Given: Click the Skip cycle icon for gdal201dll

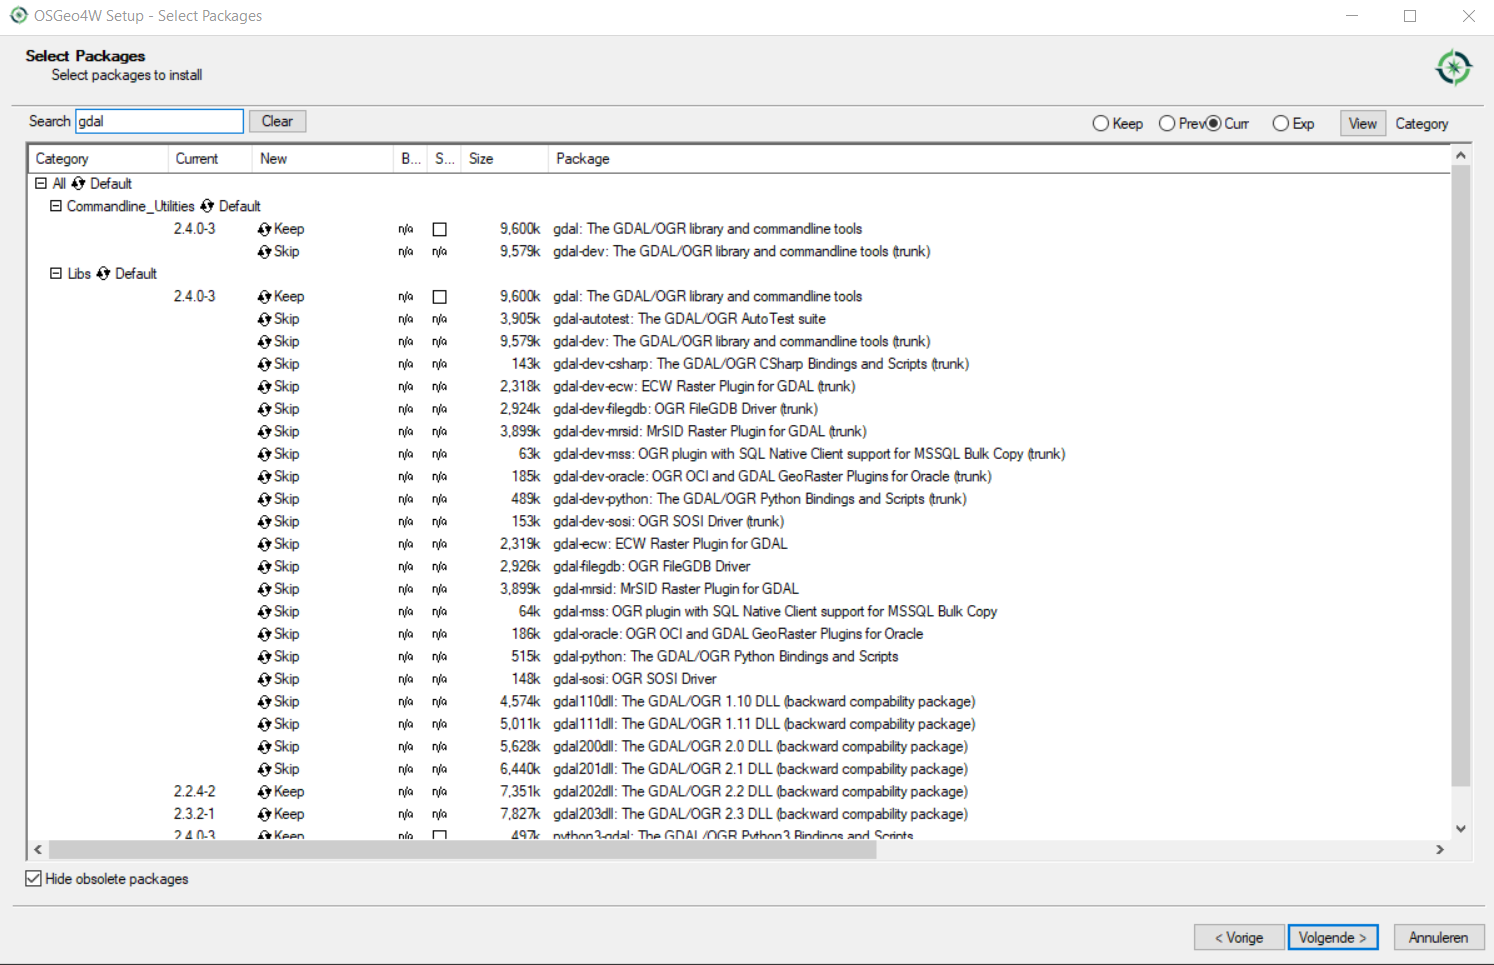Looking at the screenshot, I should (x=264, y=769).
